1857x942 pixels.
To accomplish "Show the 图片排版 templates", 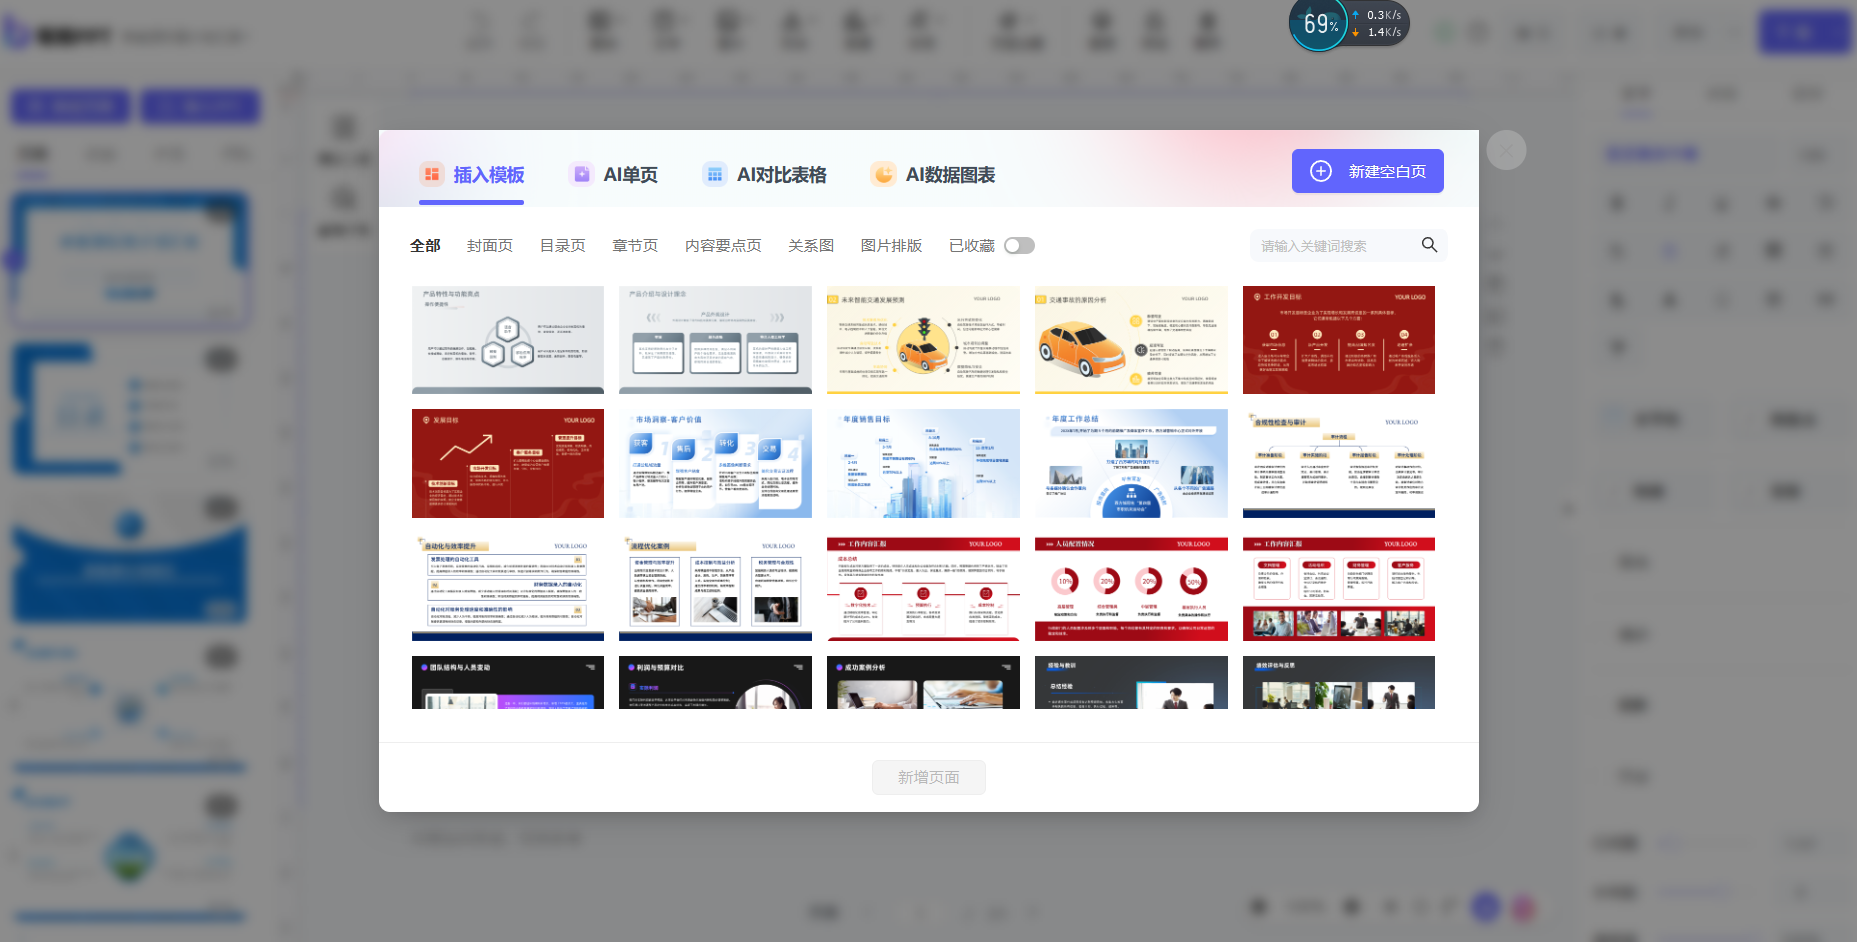I will (x=891, y=246).
